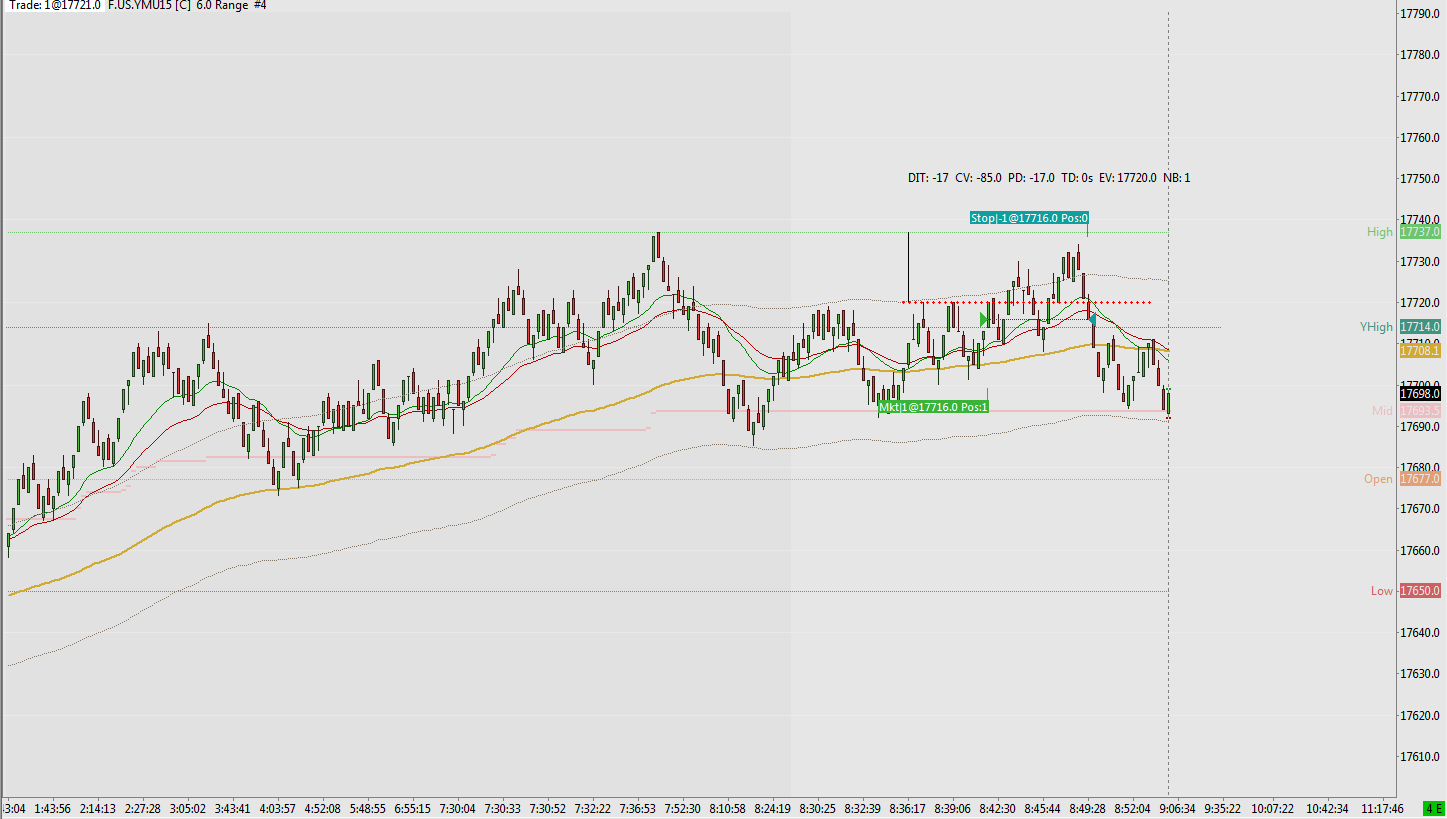Click the 8:36:17 time axis label
The image size is (1447, 819).
tap(908, 808)
